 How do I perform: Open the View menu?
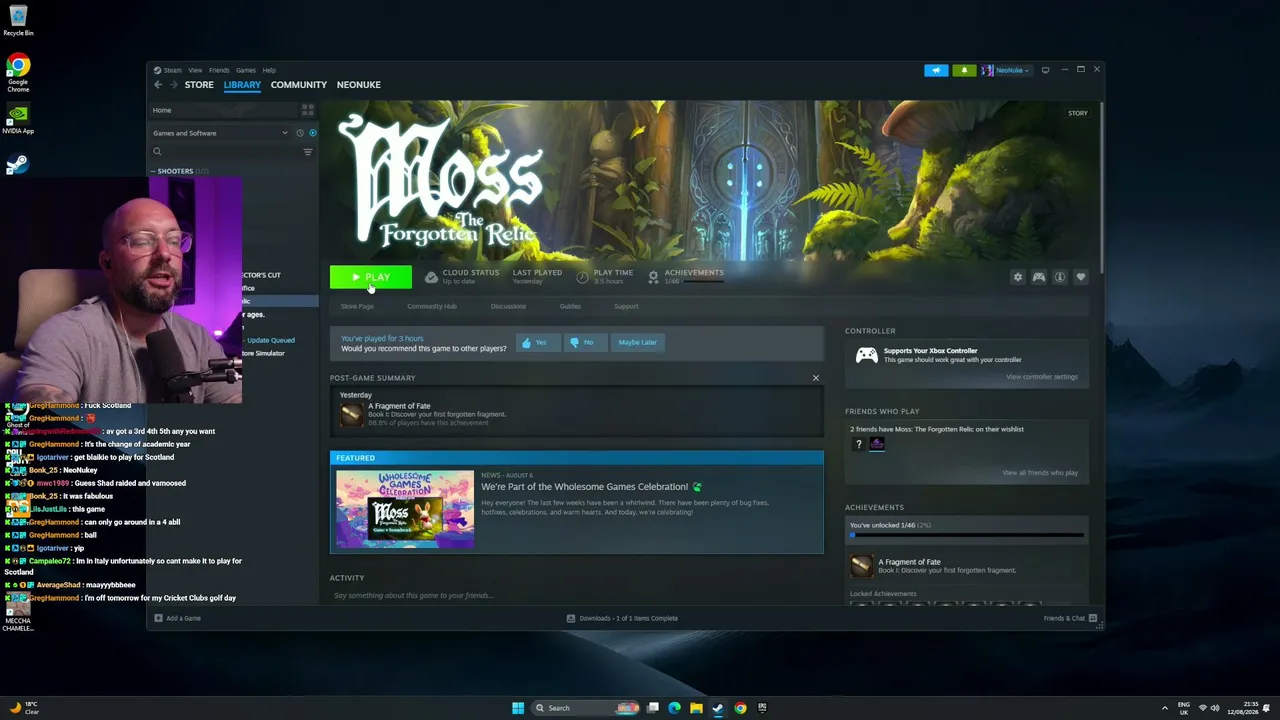pos(195,70)
